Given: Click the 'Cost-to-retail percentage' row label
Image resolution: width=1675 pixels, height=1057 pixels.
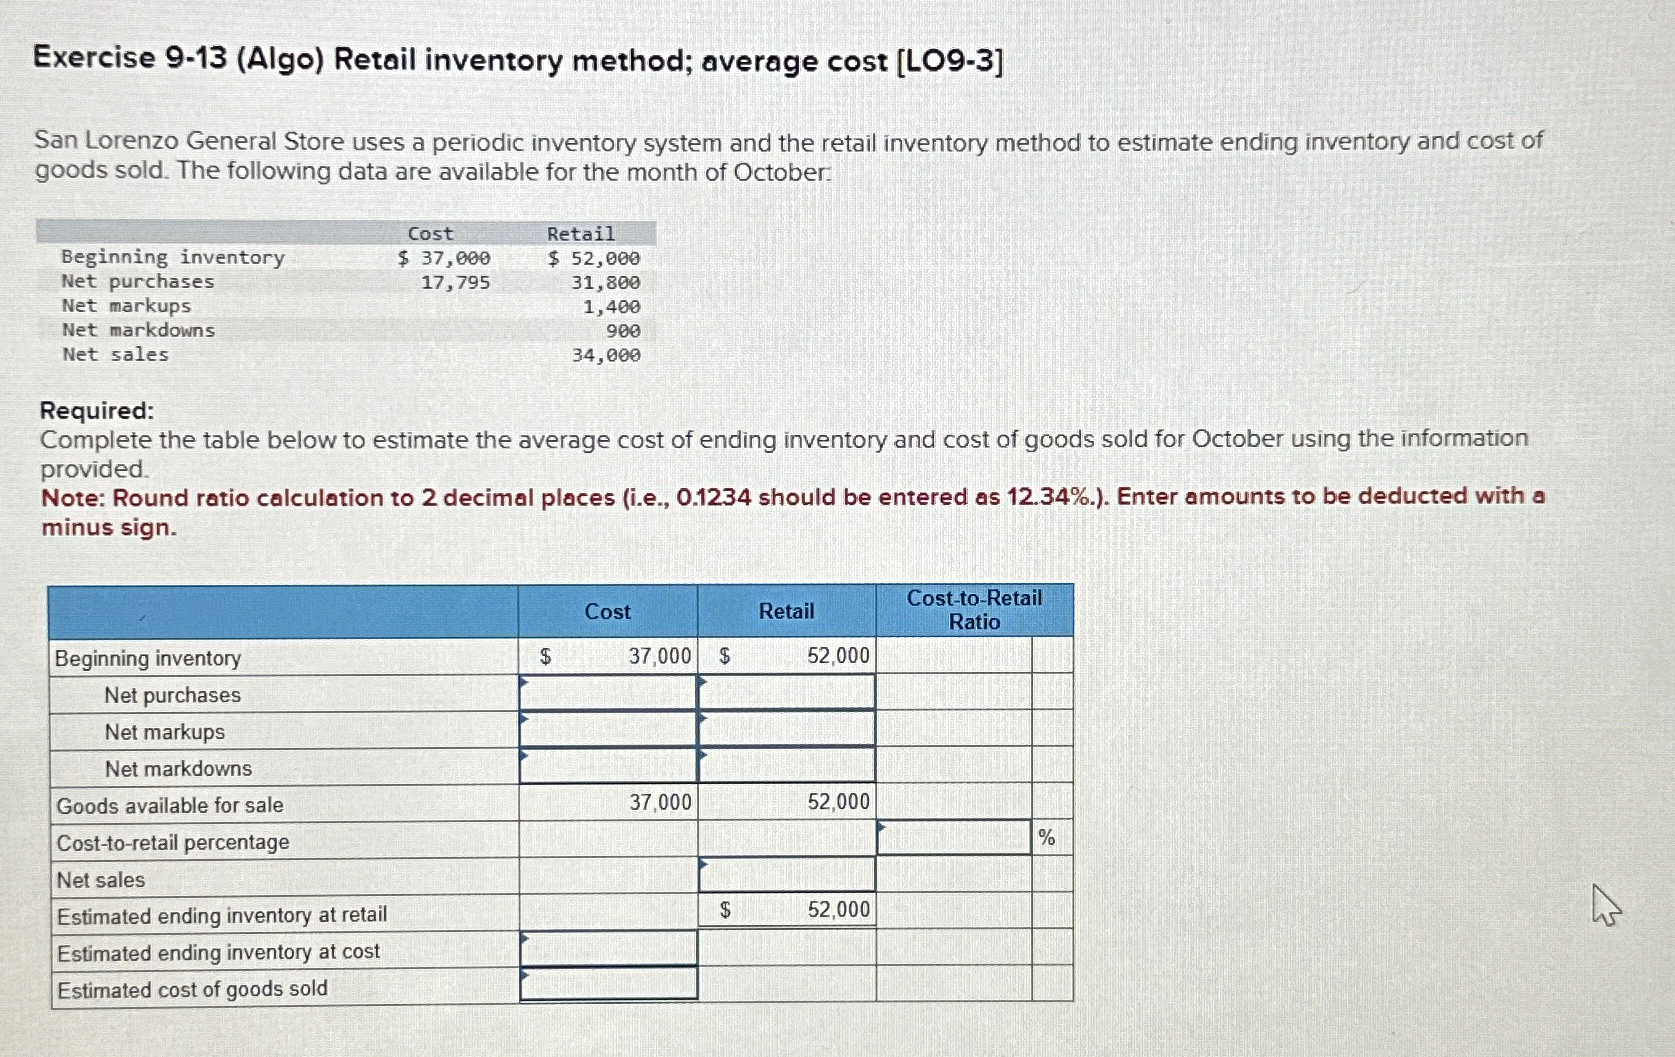Looking at the screenshot, I should click(x=173, y=842).
